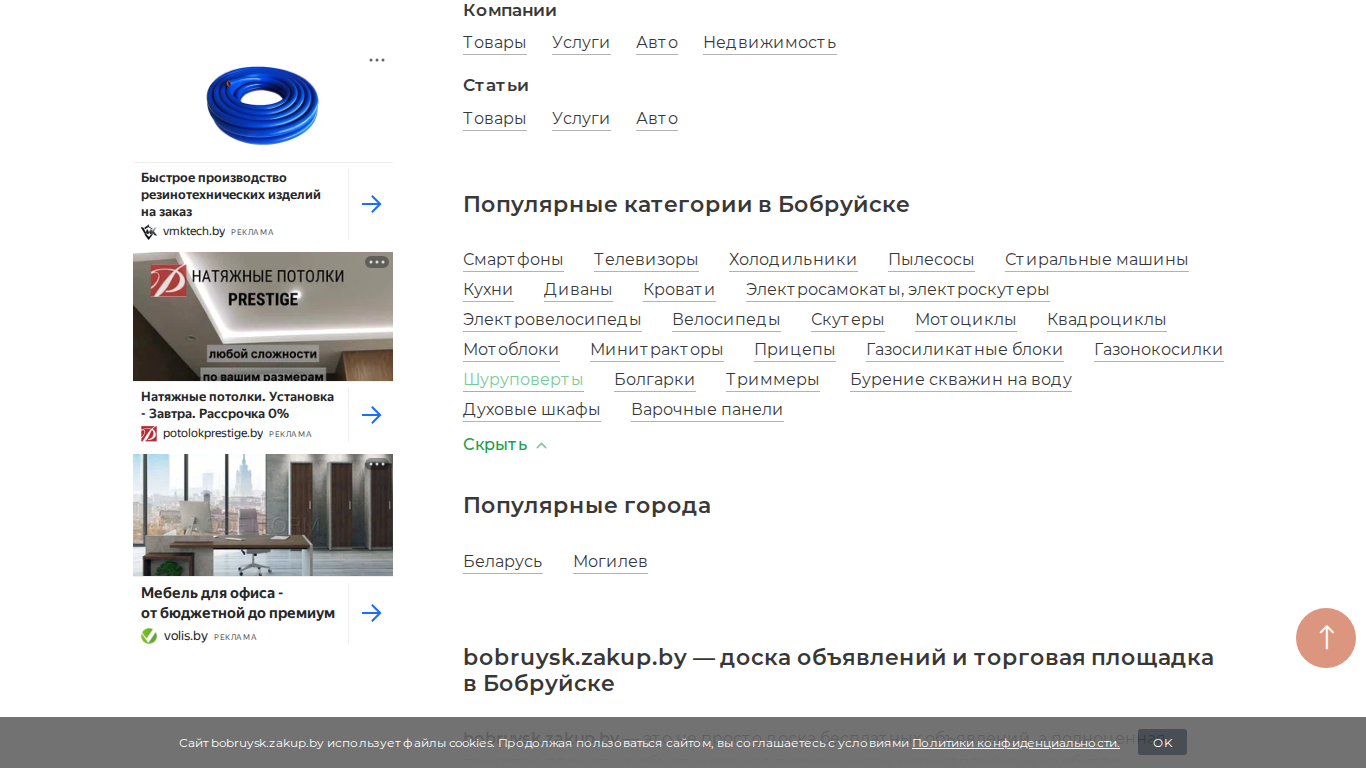Image resolution: width=1366 pixels, height=768 pixels.
Task: Click ad title Мебель для офиса
Action: (x=238, y=603)
